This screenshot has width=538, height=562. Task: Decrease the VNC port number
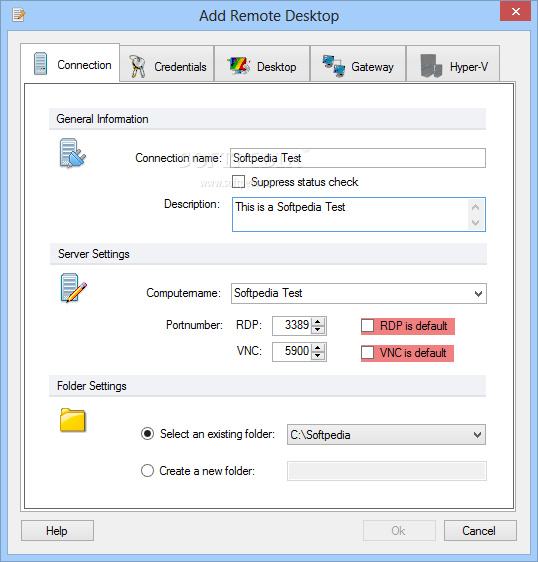pos(318,356)
